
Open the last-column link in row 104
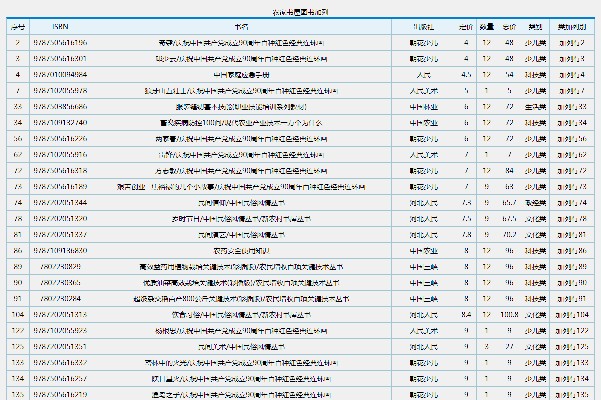click(572, 315)
